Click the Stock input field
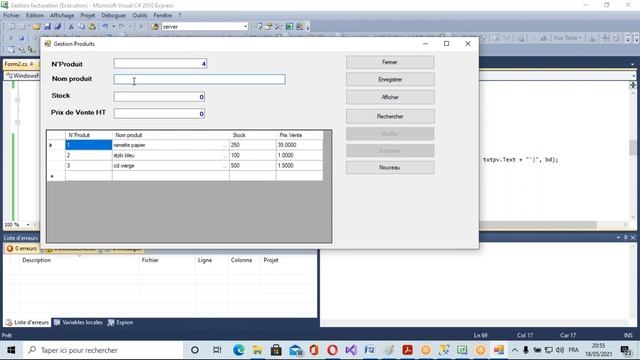640x360 pixels. 159,97
